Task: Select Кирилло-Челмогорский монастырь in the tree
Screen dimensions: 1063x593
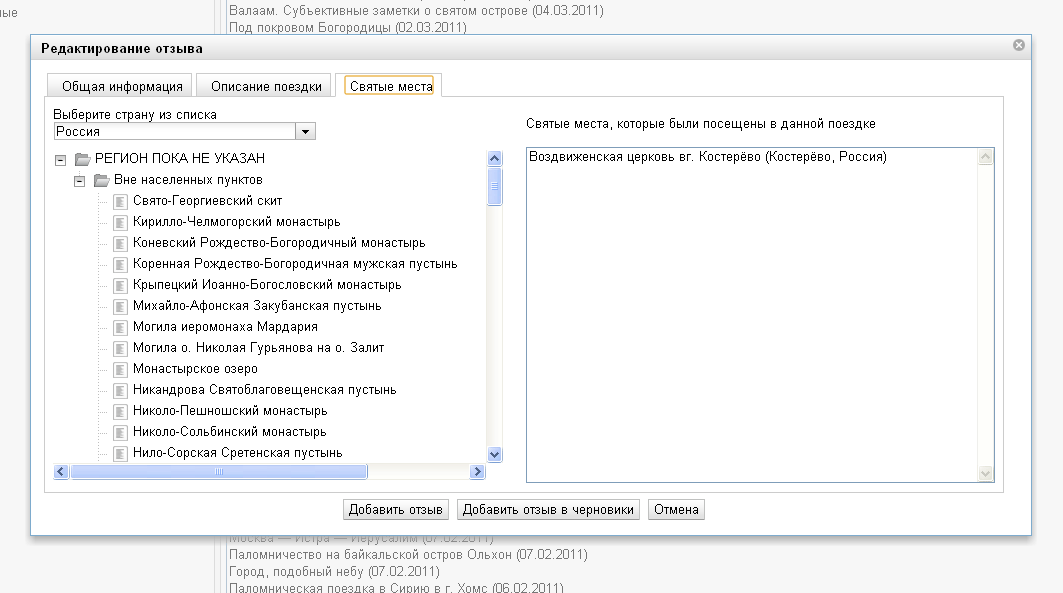Action: 236,222
